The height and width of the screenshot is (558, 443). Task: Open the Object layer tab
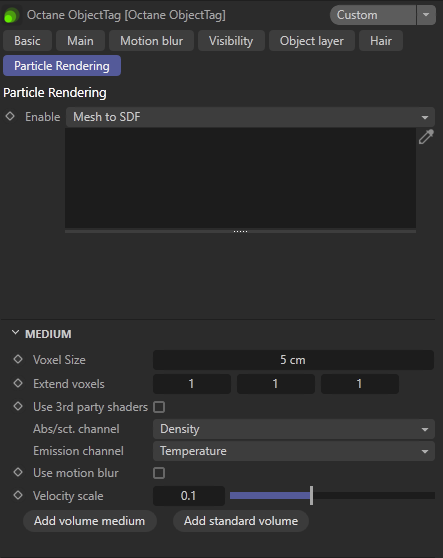pyautogui.click(x=312, y=41)
